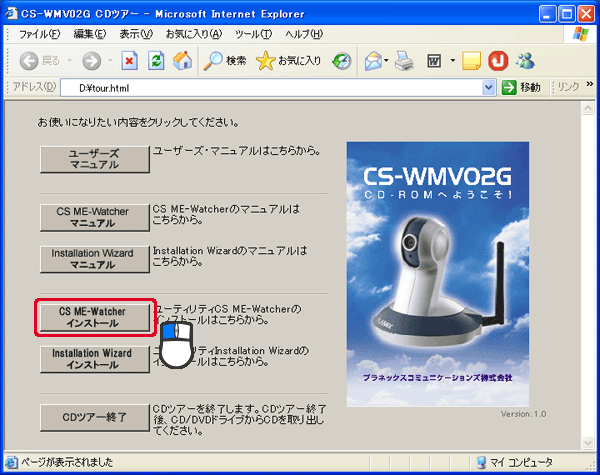This screenshot has width=600, height=475.
Task: Click the Mail envelope icon
Action: [x=373, y=61]
